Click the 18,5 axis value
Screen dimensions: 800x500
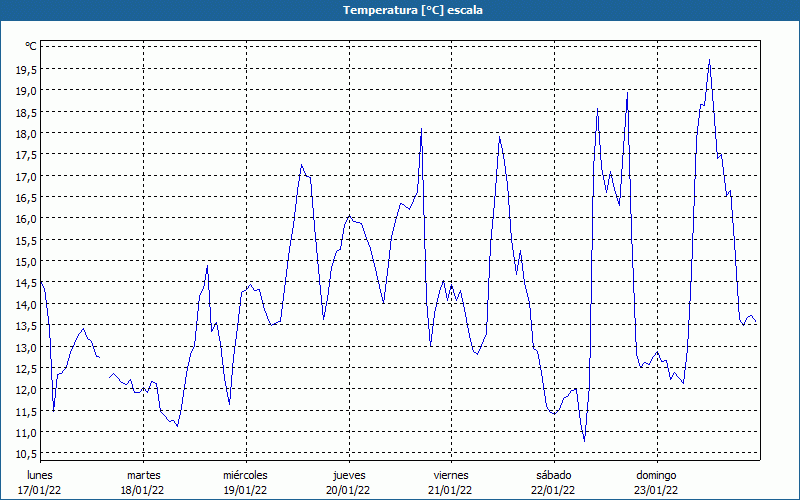[26, 113]
